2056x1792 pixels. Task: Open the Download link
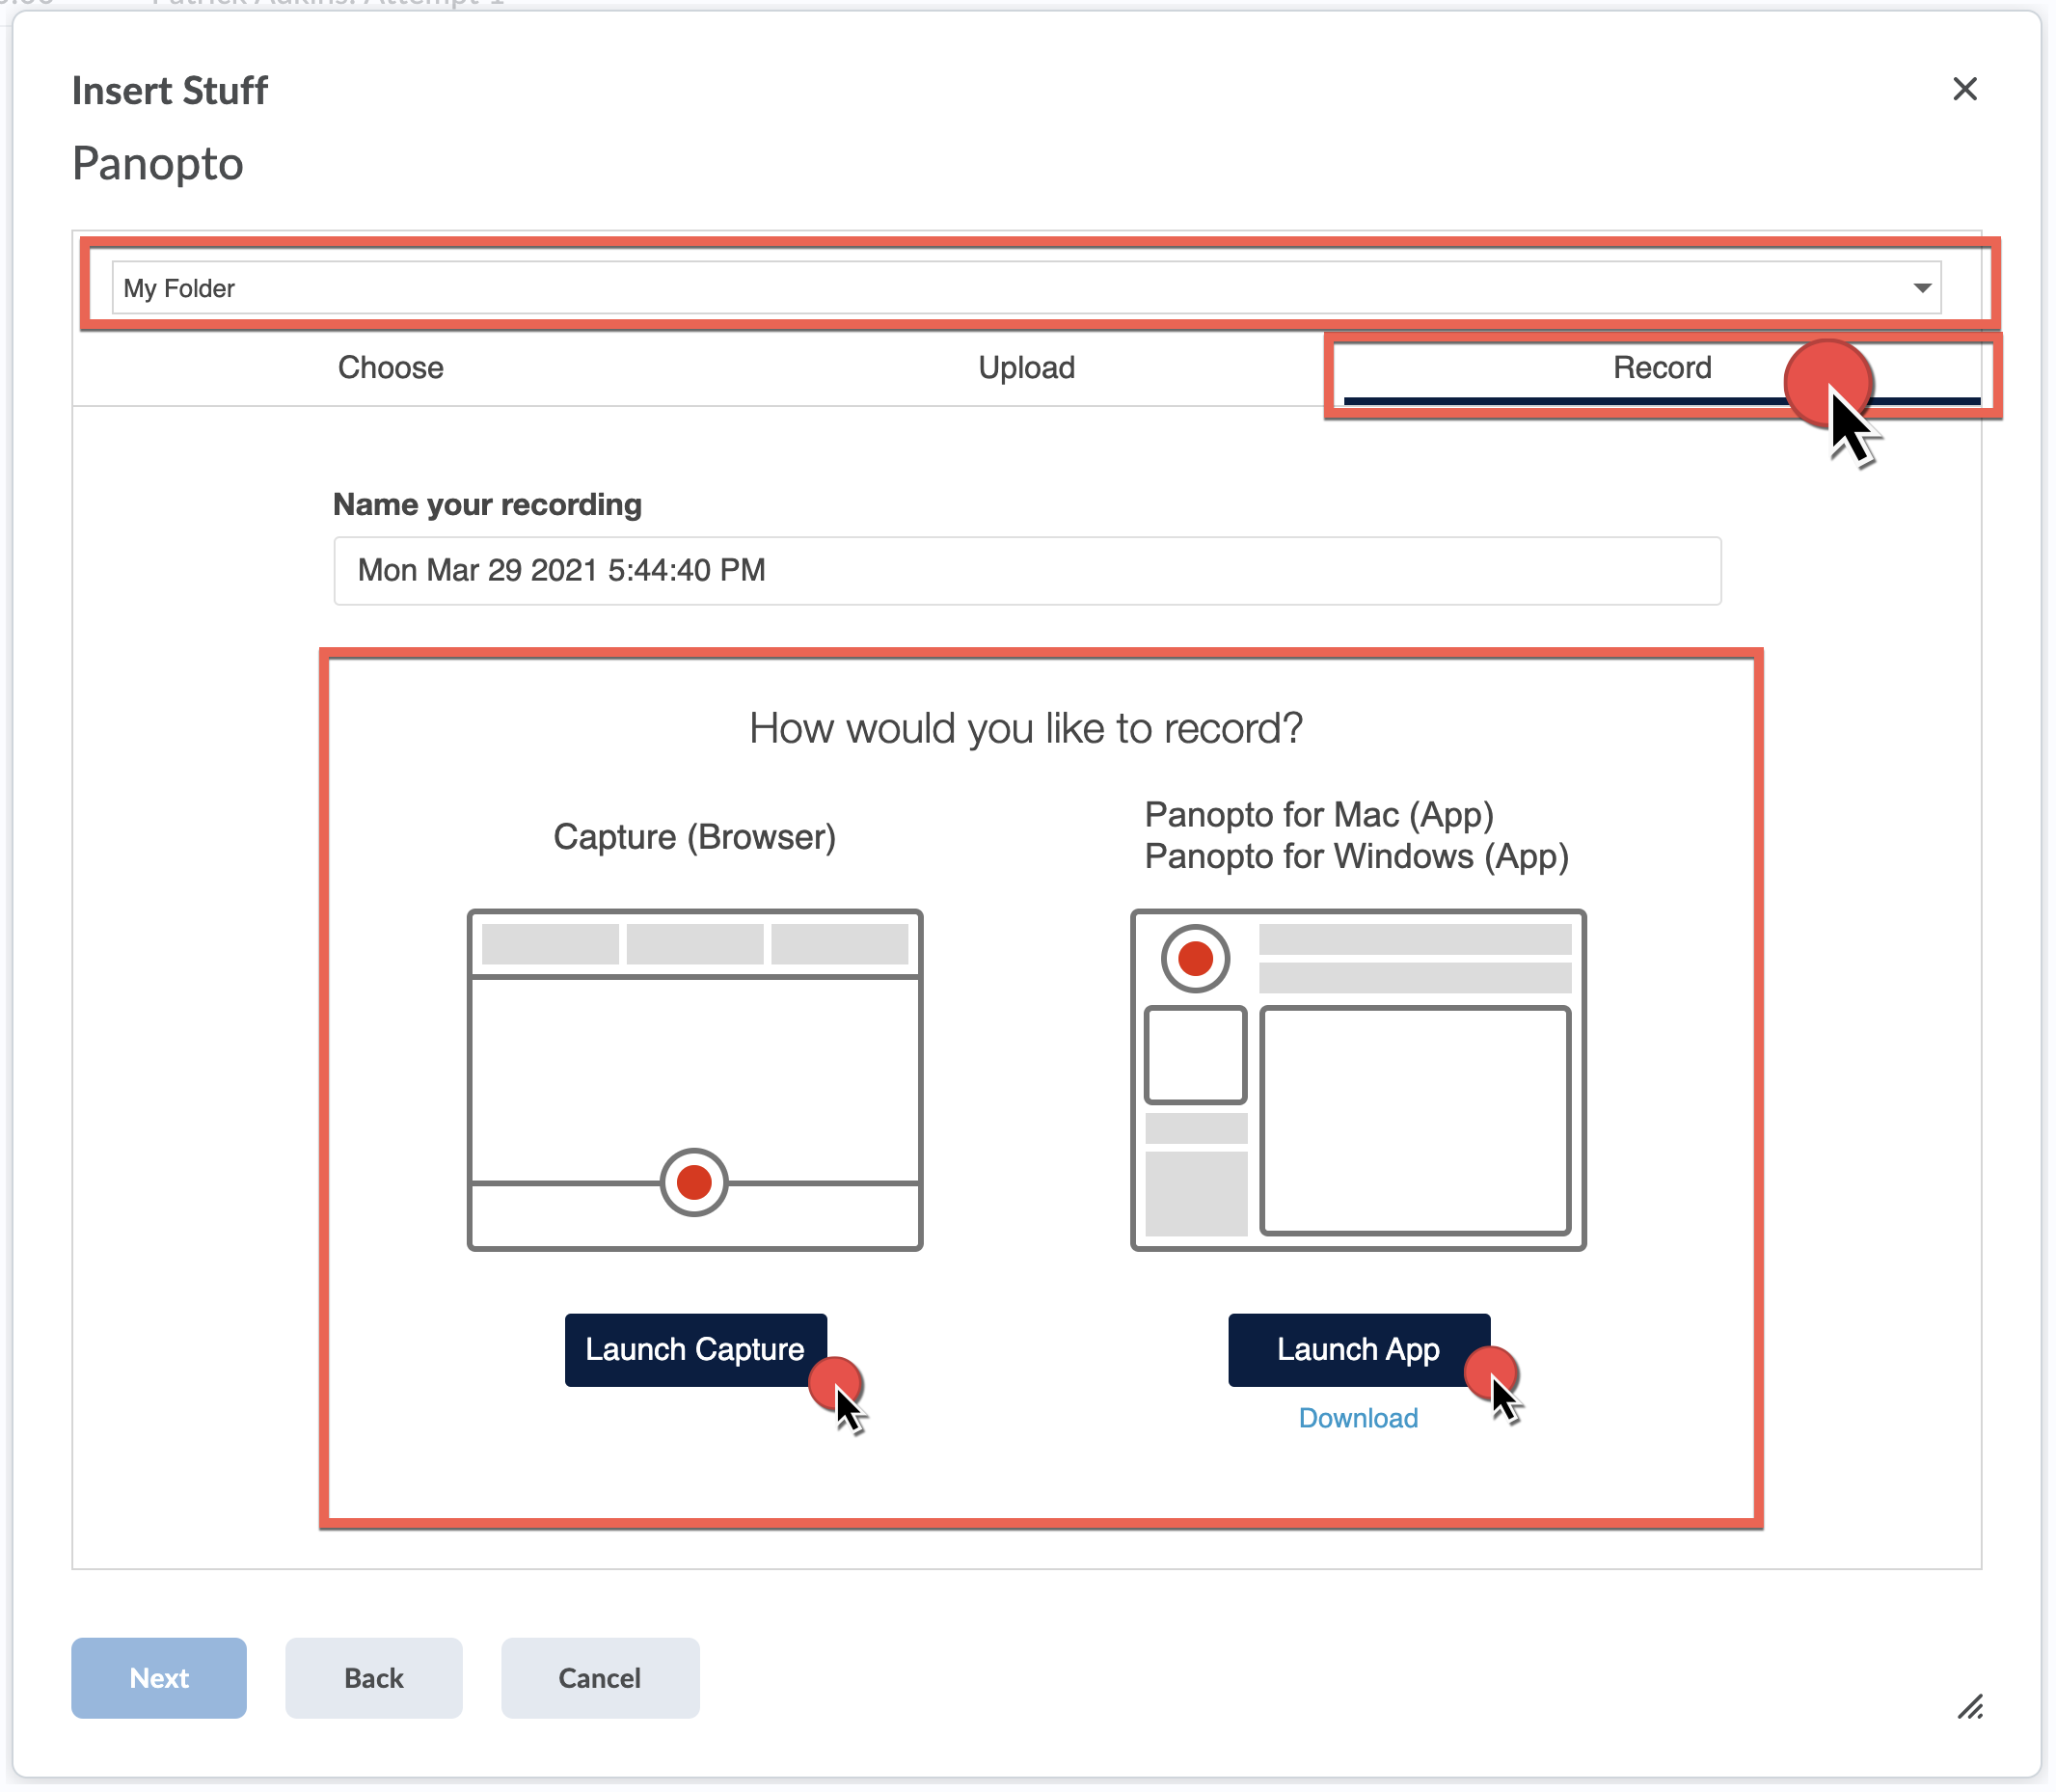click(1357, 1418)
